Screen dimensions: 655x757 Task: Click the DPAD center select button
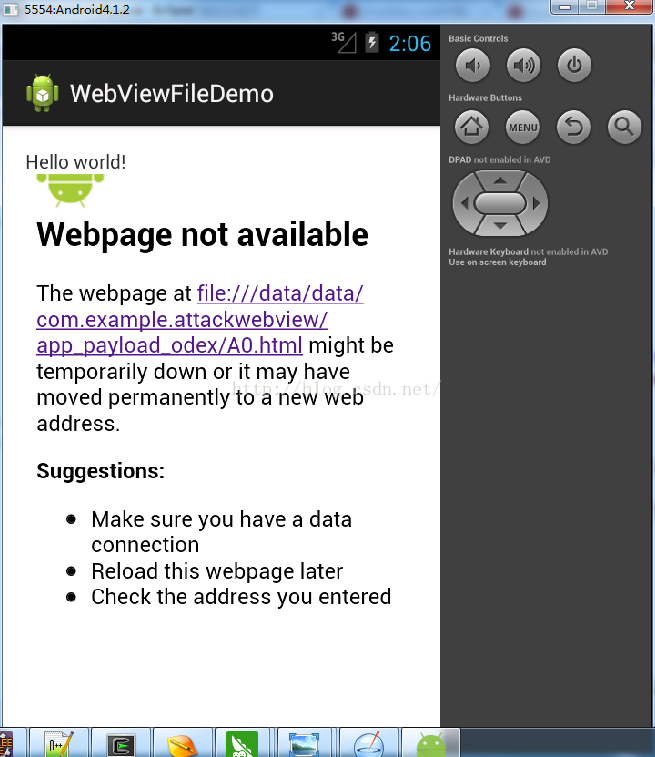point(500,203)
